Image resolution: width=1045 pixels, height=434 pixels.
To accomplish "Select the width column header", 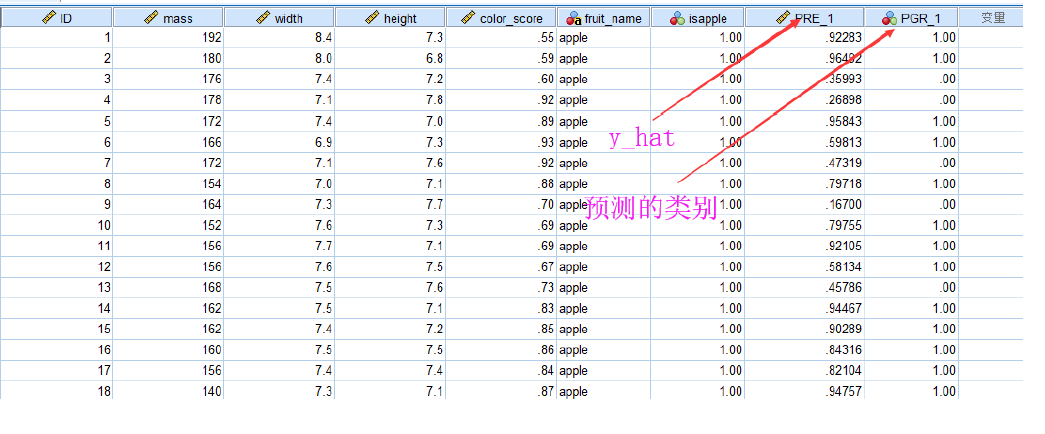I will (x=280, y=18).
